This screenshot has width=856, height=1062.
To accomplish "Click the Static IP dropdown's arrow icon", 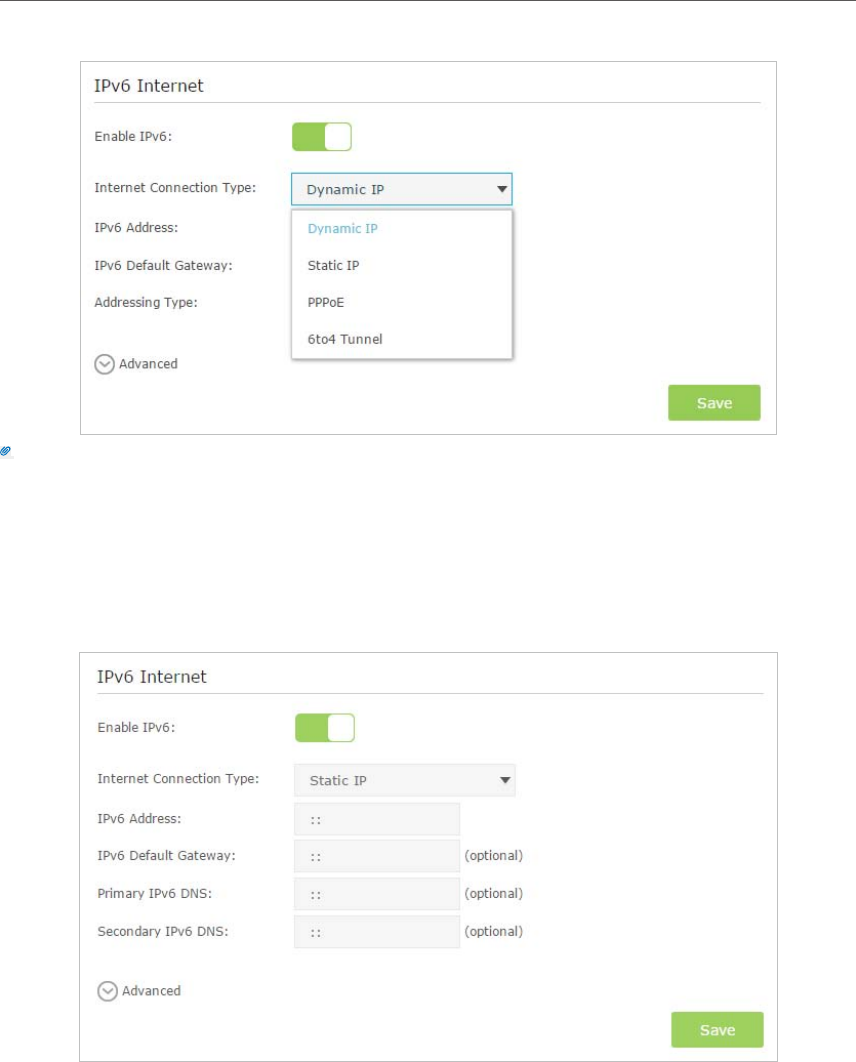I will (505, 780).
